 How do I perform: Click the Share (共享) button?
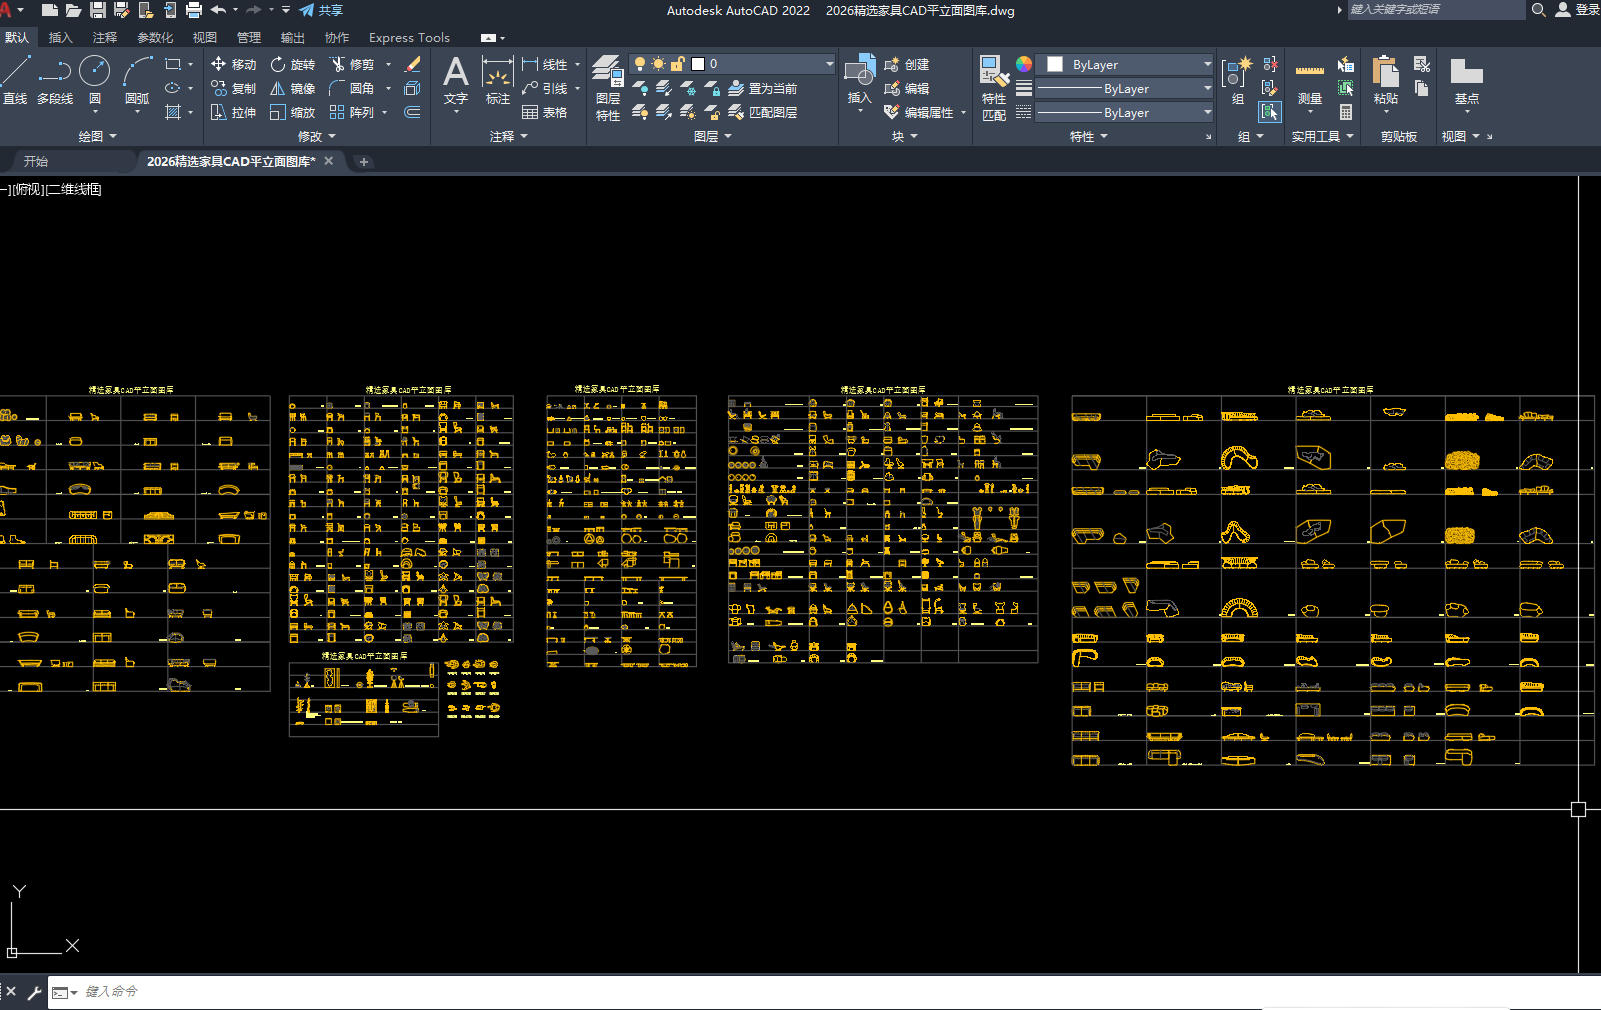coord(321,10)
